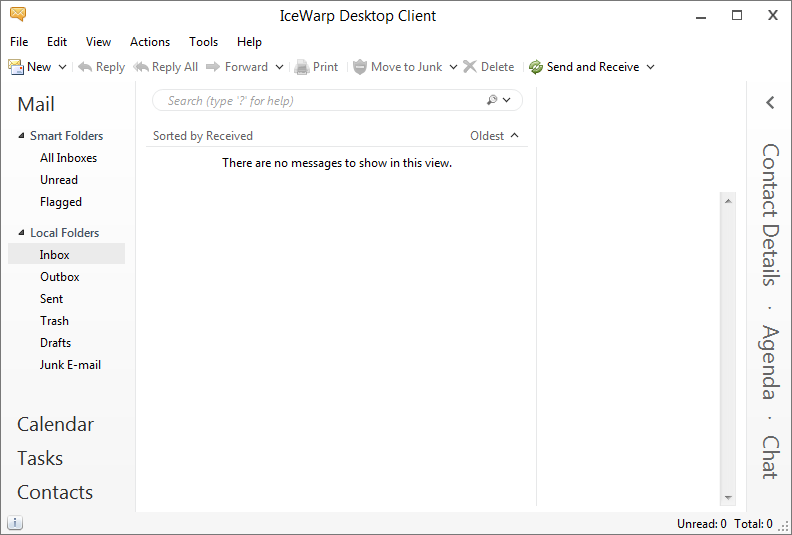Click the Move to Junk shield icon

pyautogui.click(x=360, y=67)
